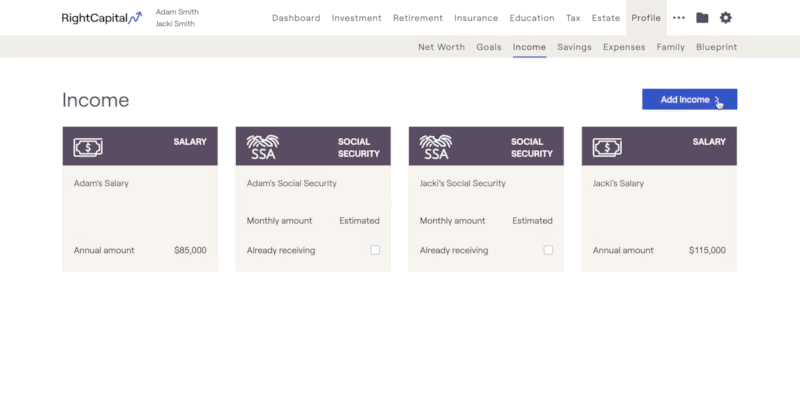Image resolution: width=800 pixels, height=416 pixels.
Task: Click the cash icon on Adam's Salary card
Action: (88, 148)
